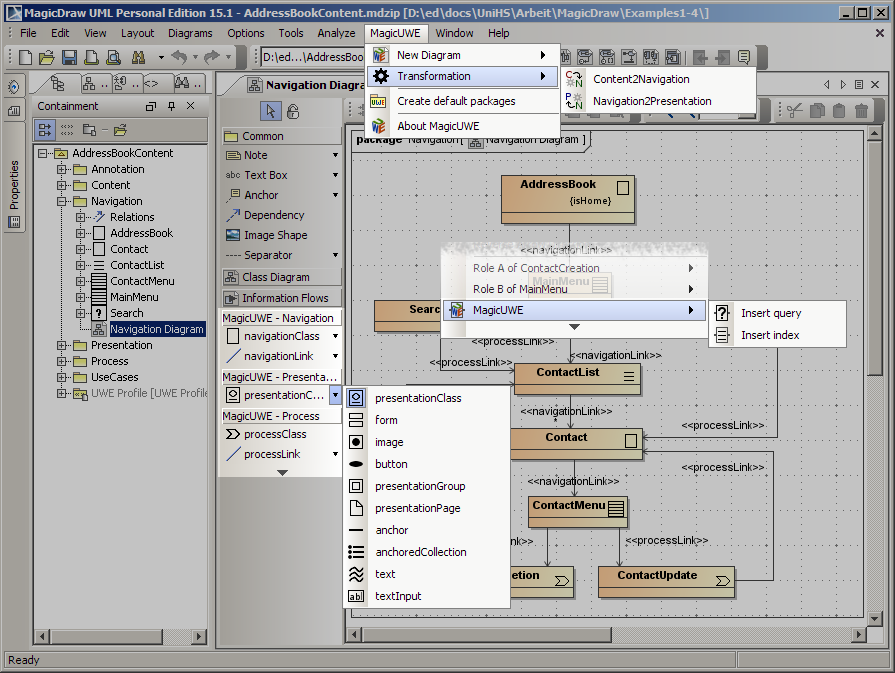The image size is (895, 673).
Task: Click the Containment tree horizontal scrollbar thumb
Action: coord(107,636)
